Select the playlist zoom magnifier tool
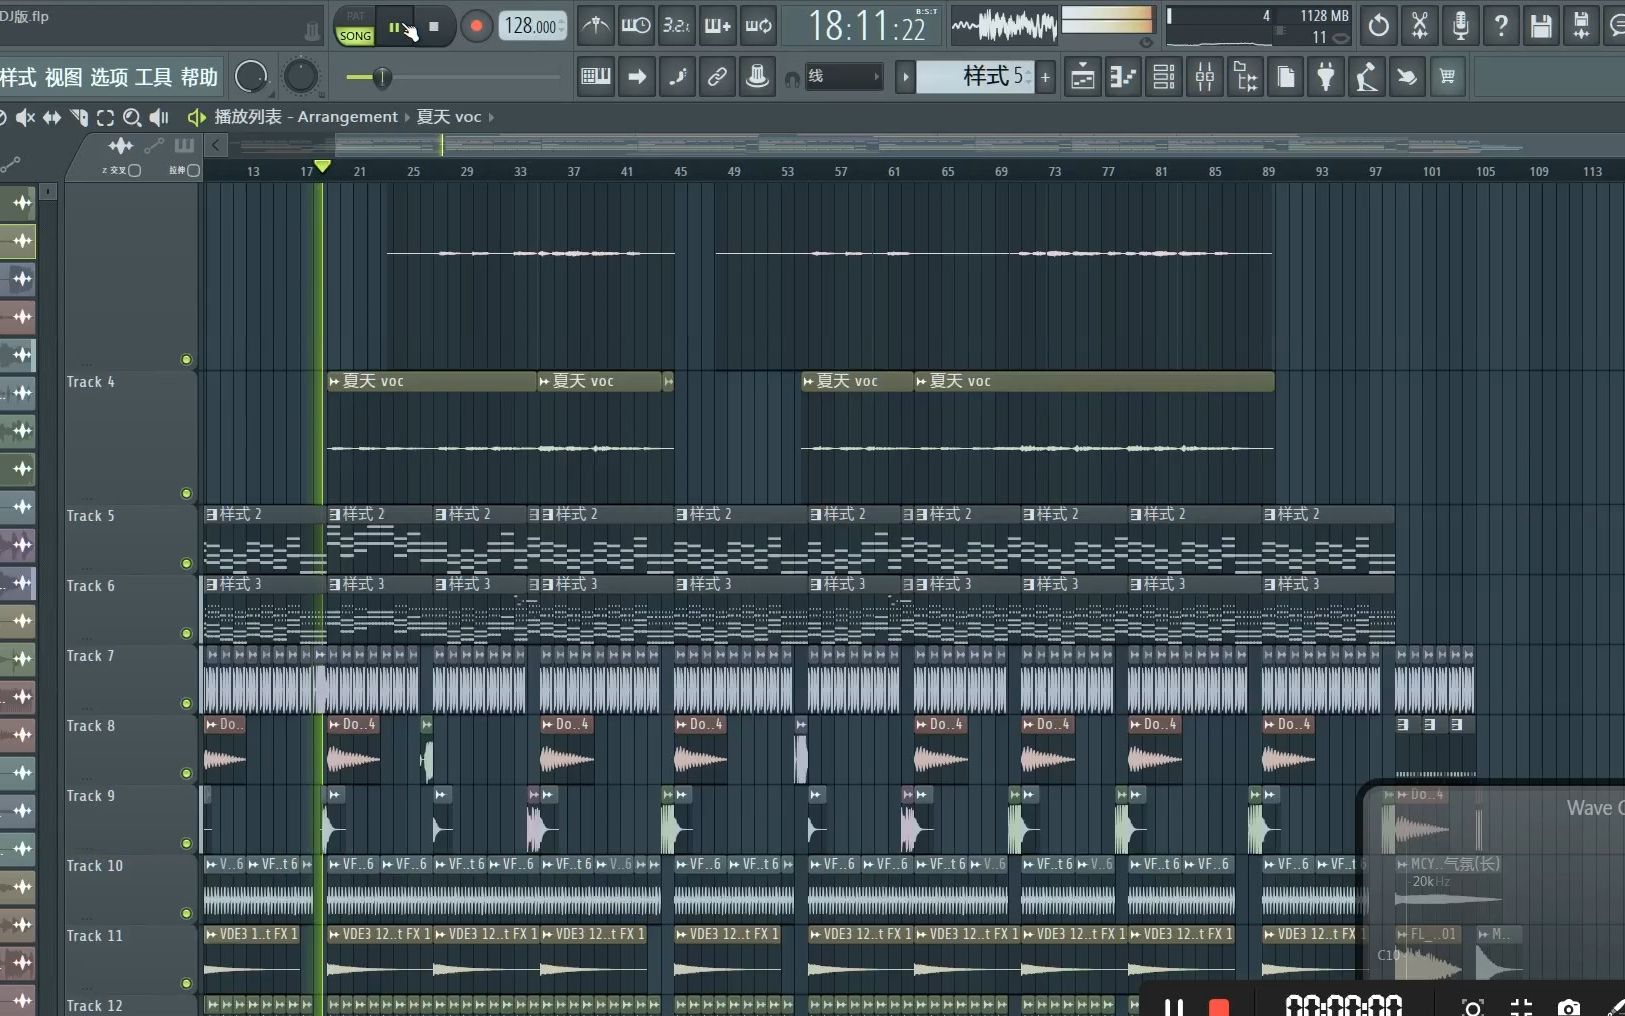 [131, 117]
